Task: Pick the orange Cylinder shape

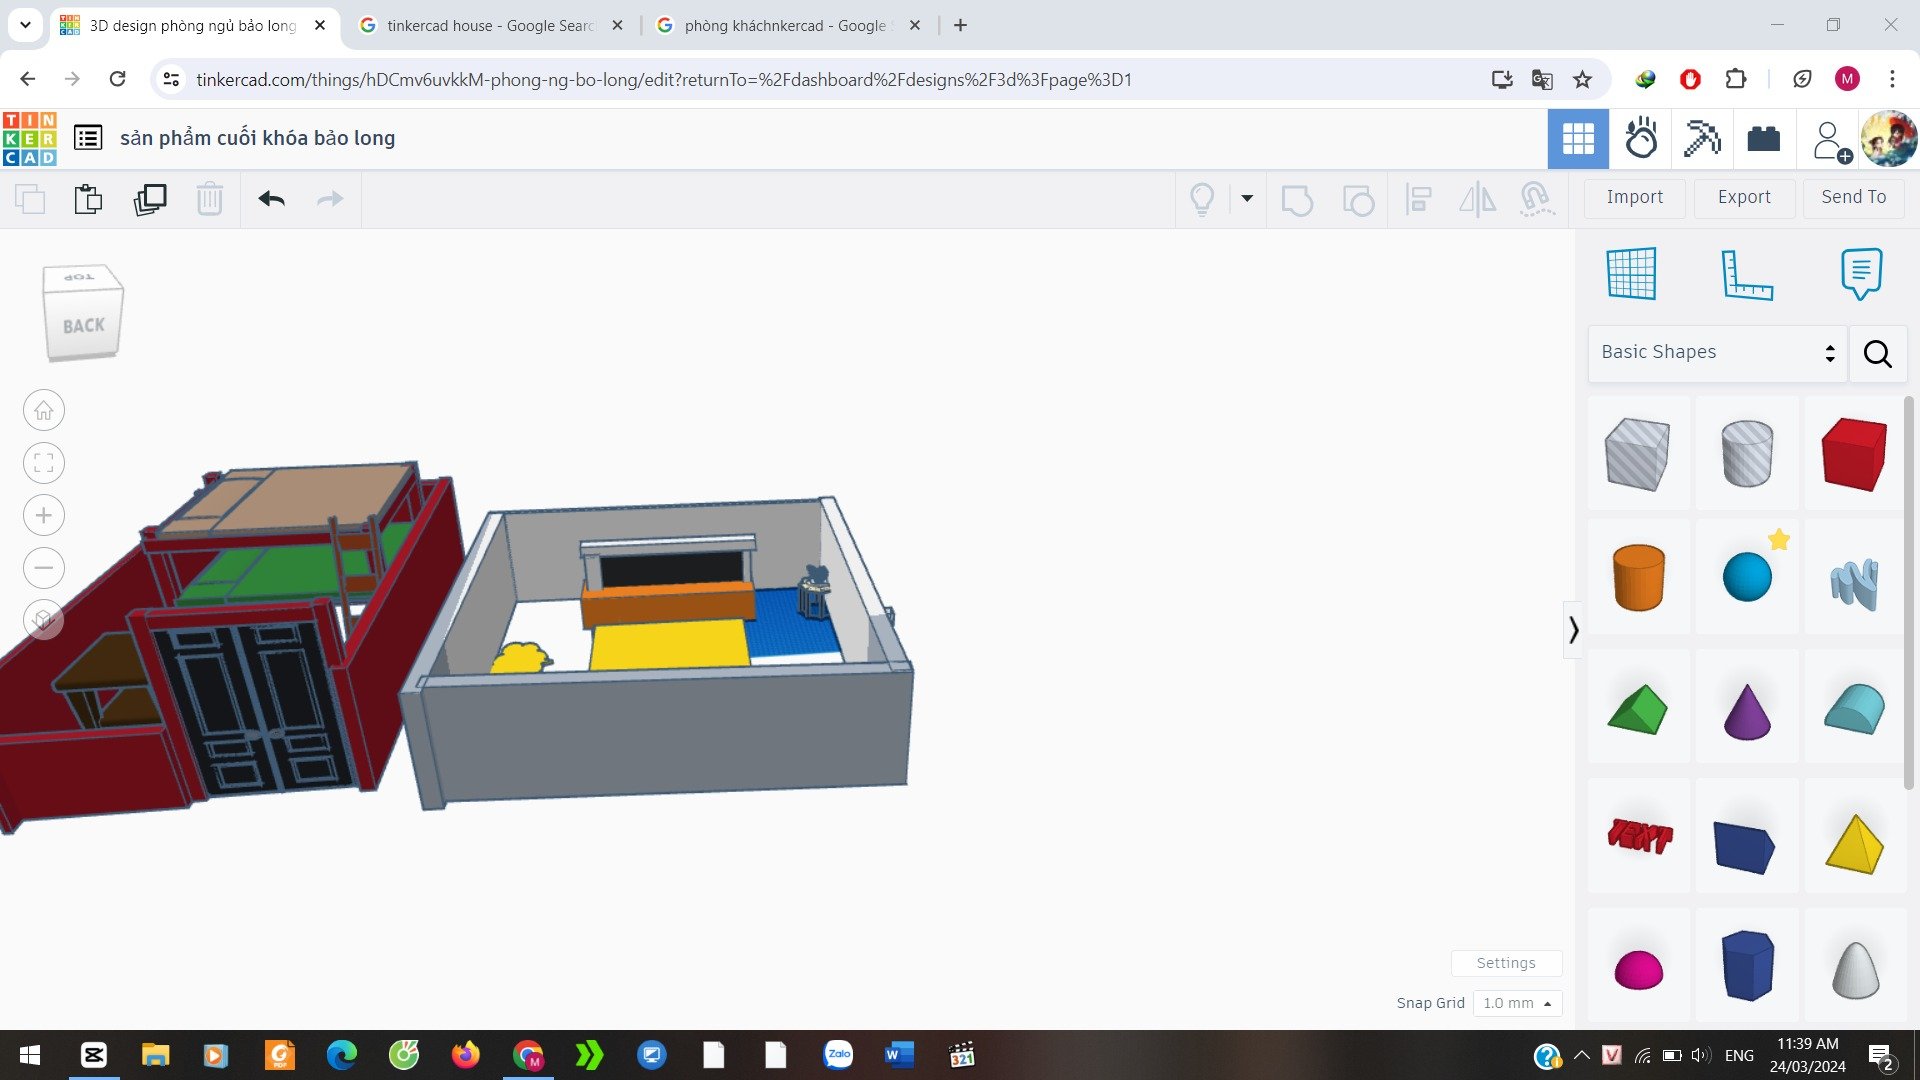Action: click(1638, 577)
